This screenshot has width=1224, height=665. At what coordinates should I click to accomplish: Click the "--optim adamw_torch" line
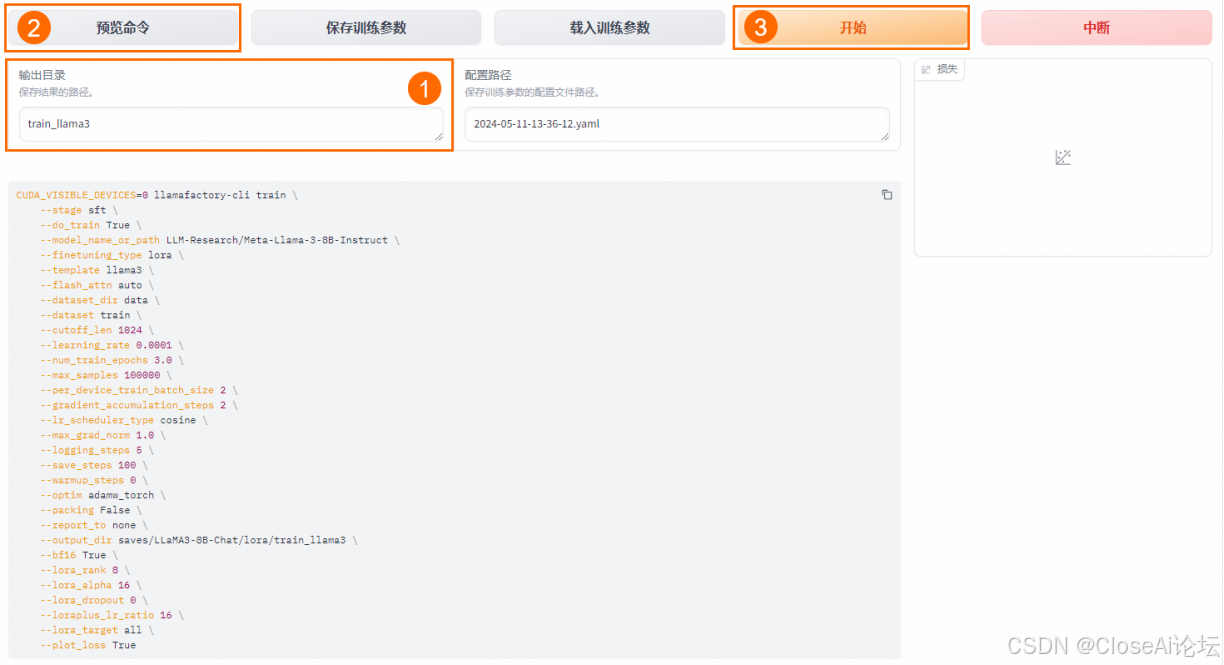point(102,495)
